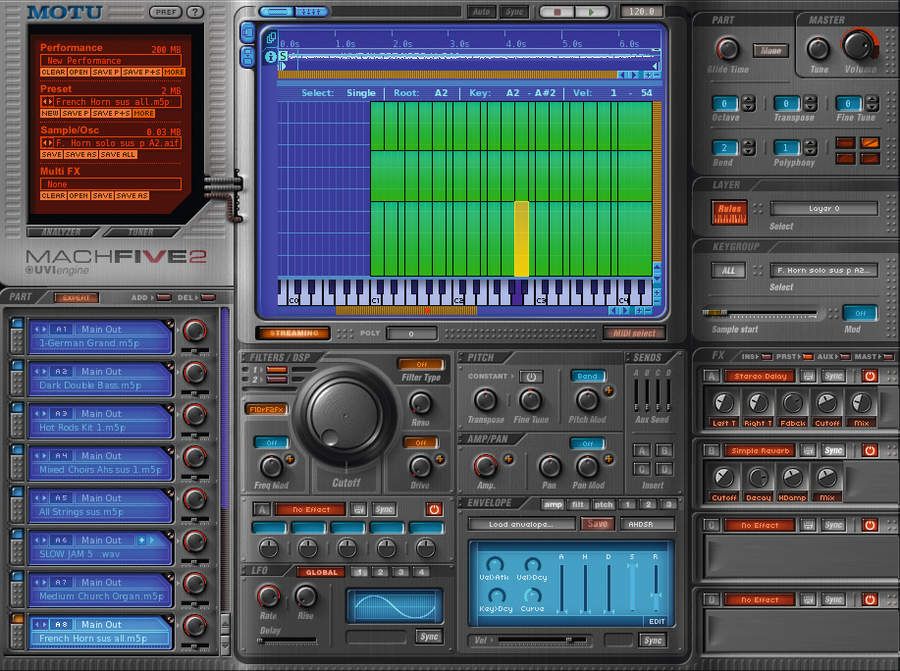900x671 pixels.
Task: Toggle the transport Sync button
Action: coord(514,11)
